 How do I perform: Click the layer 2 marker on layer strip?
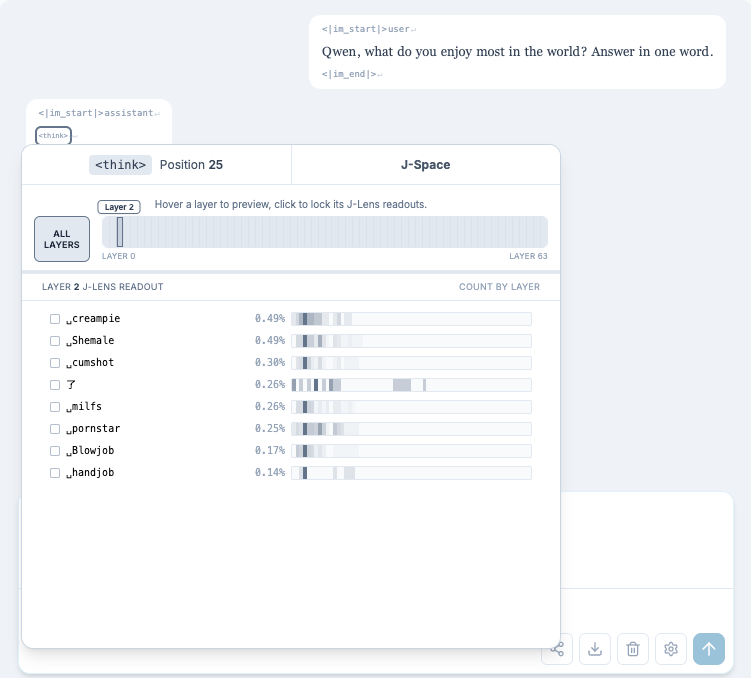coord(120,232)
